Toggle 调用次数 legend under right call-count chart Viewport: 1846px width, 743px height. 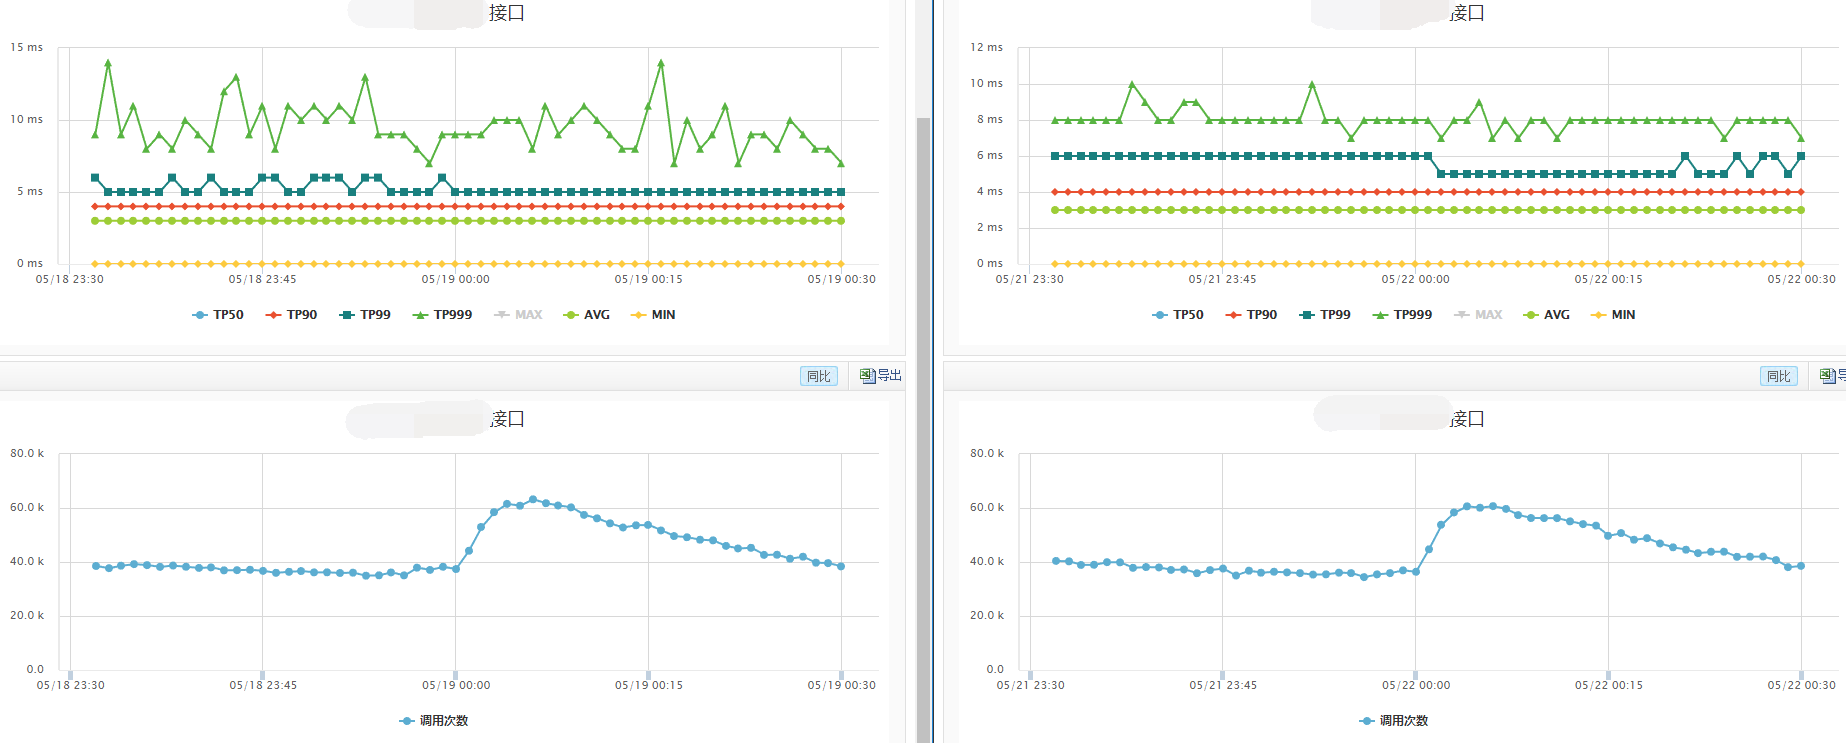(1394, 721)
